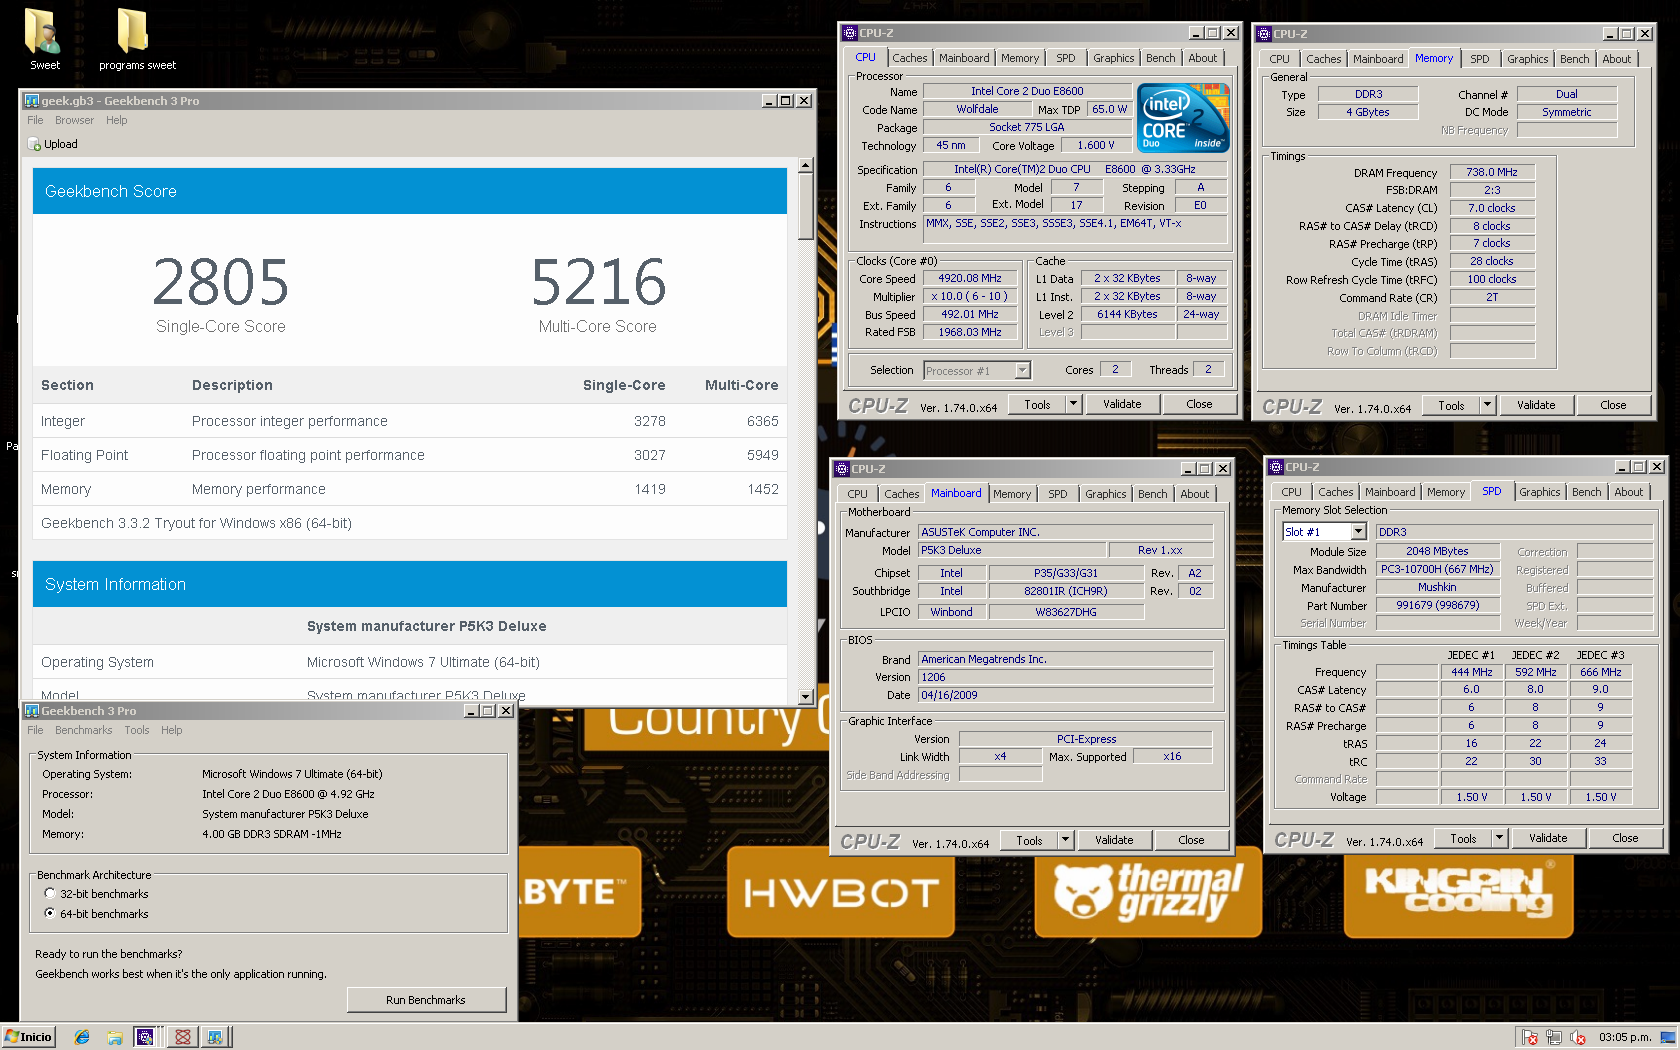Open Memory tab in CPU-Z SPD slot window

point(1445,492)
